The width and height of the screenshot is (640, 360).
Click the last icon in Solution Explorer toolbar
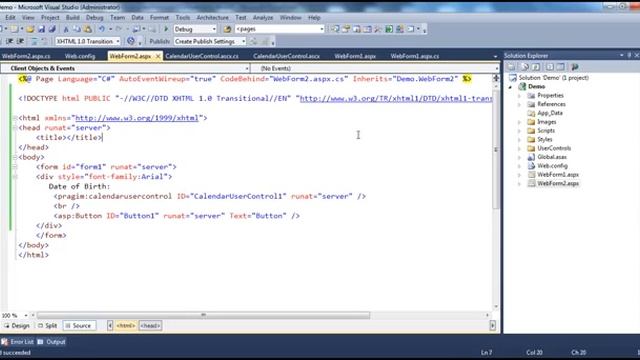point(575,67)
